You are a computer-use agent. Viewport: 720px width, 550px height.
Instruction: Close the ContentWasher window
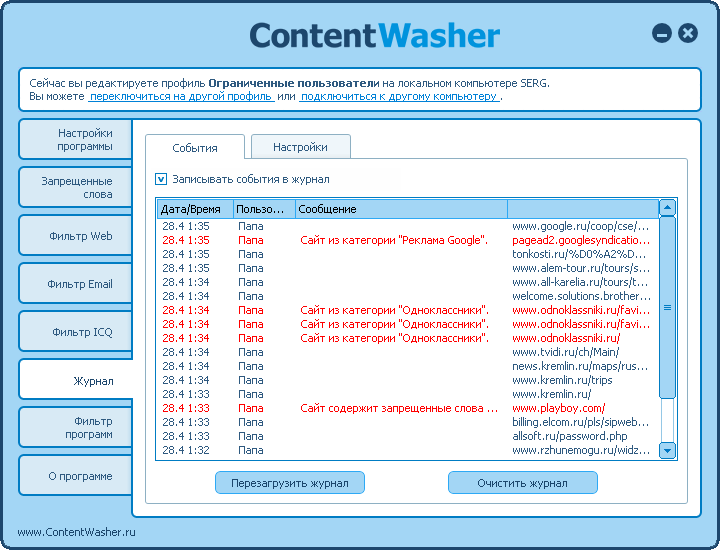click(688, 34)
